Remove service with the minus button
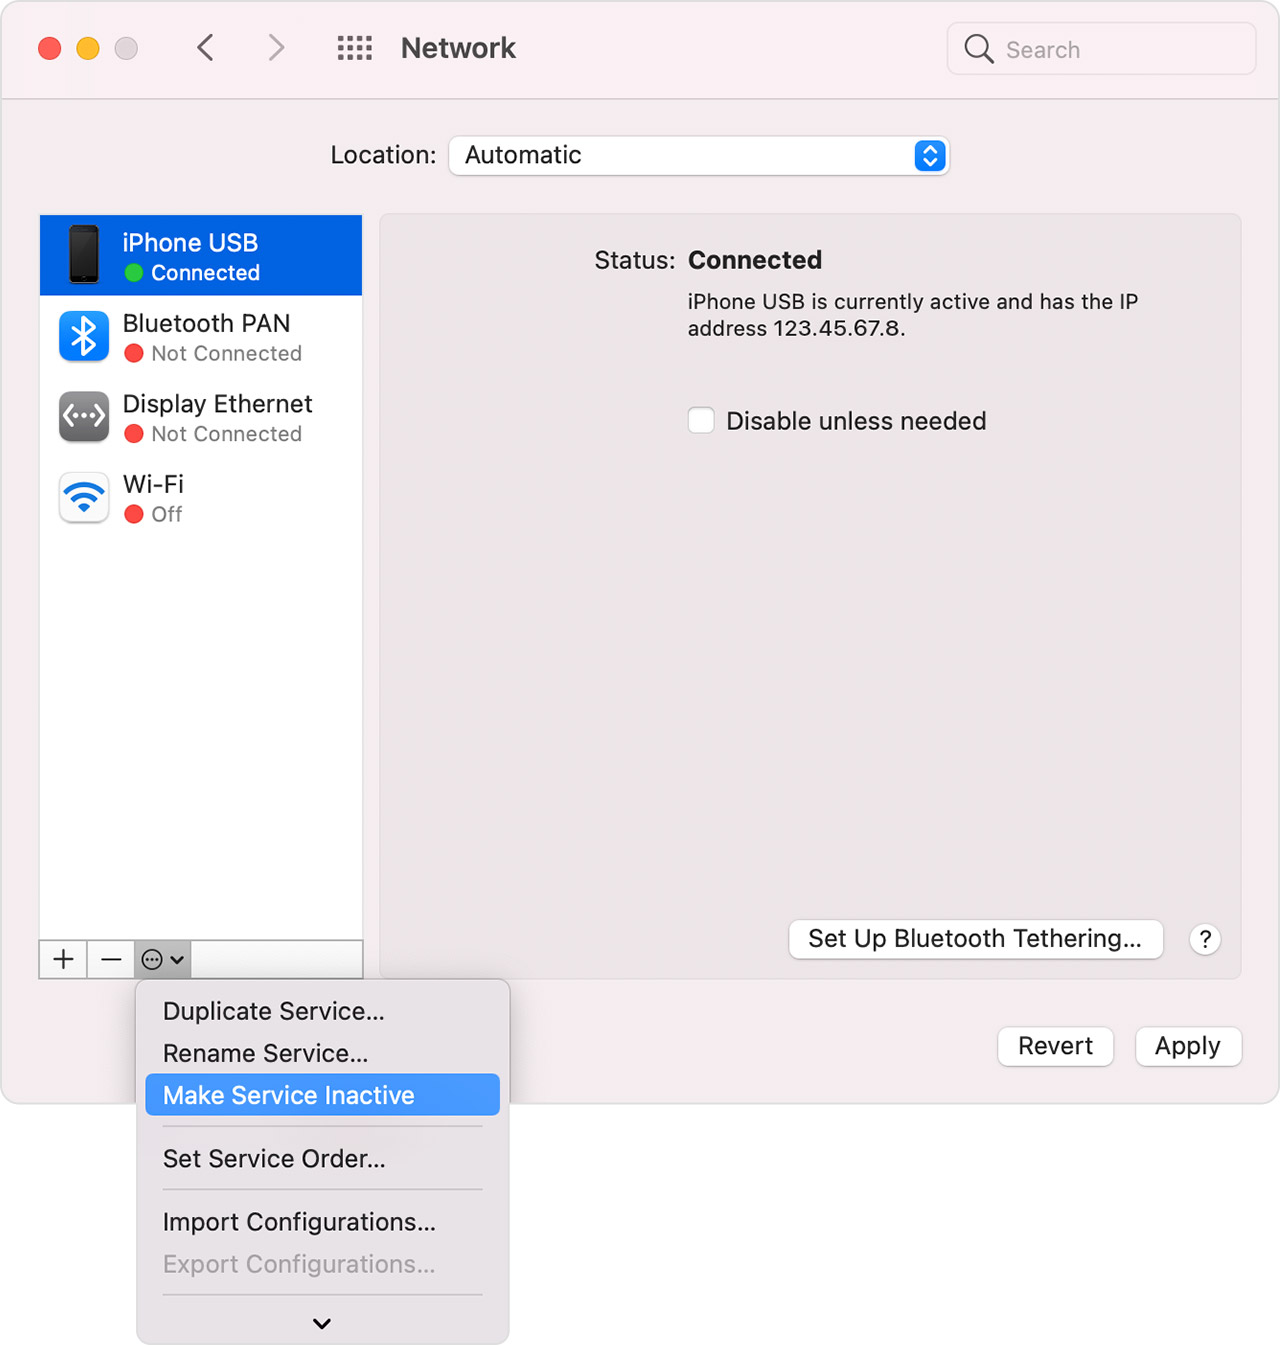This screenshot has height=1346, width=1280. click(111, 960)
